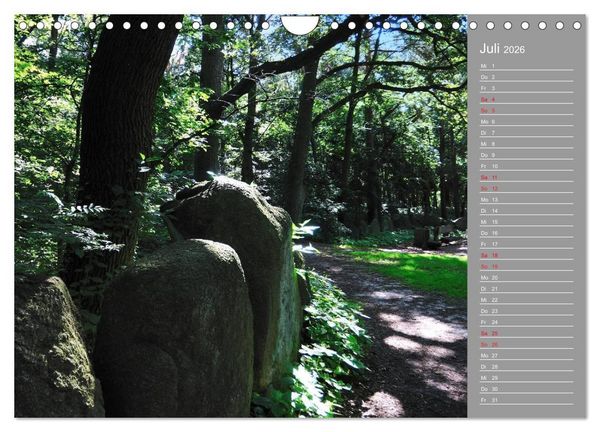Select the Fr 31 date row
The height and width of the screenshot is (432, 600).
527,400
